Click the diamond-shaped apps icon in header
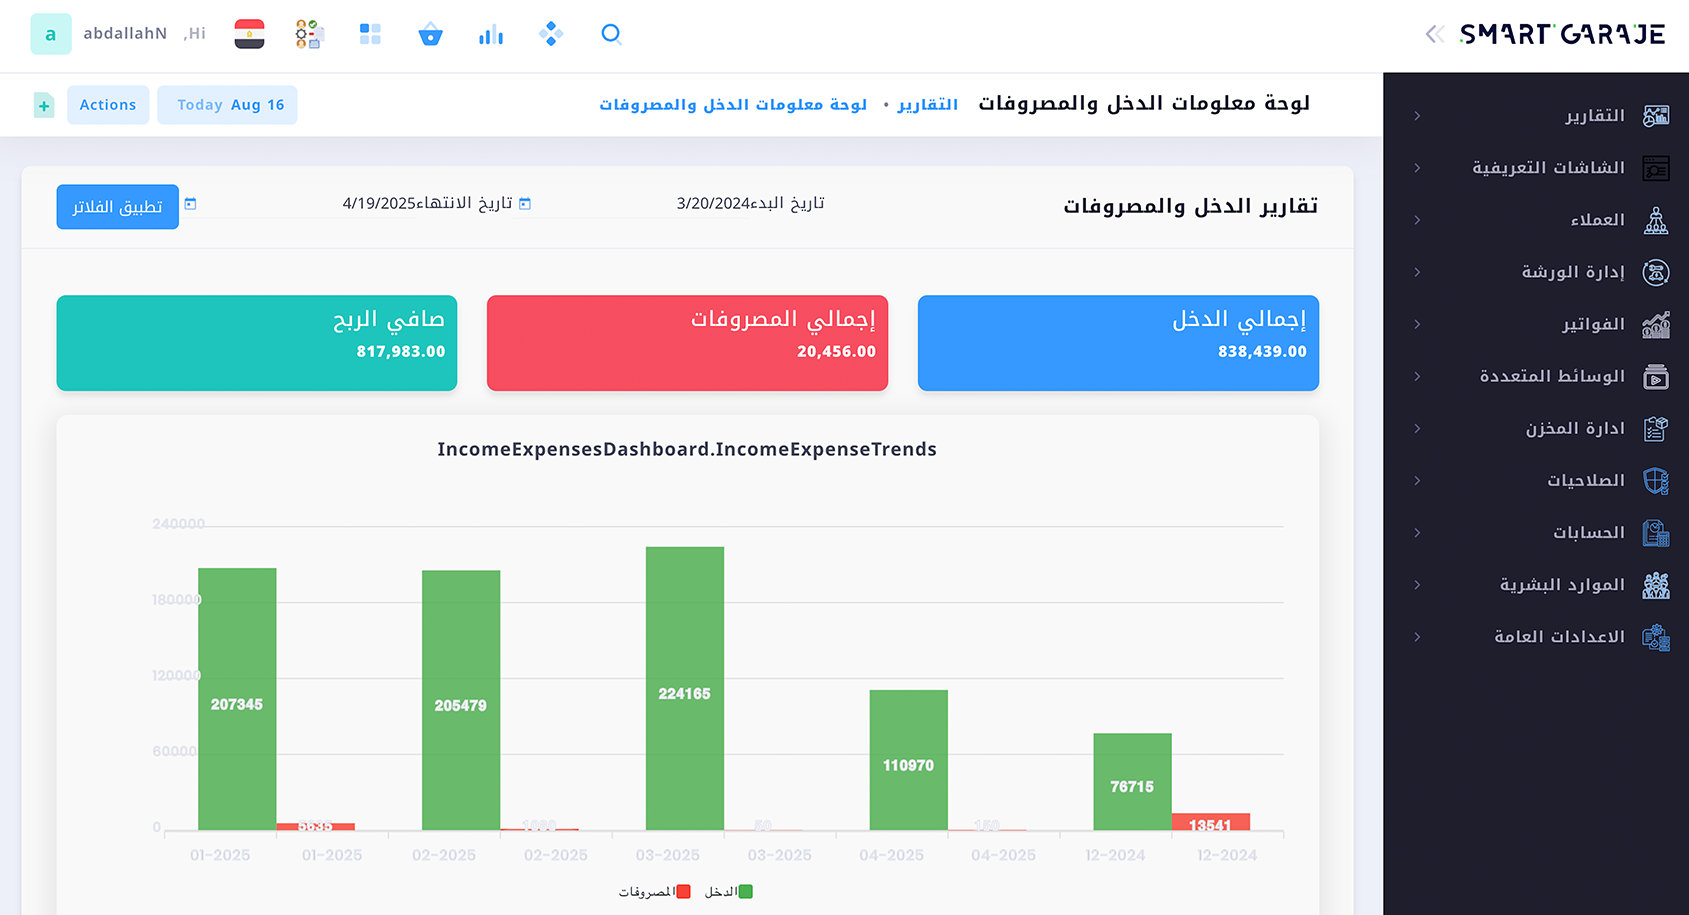Screen dimensions: 1689x915 click(551, 34)
